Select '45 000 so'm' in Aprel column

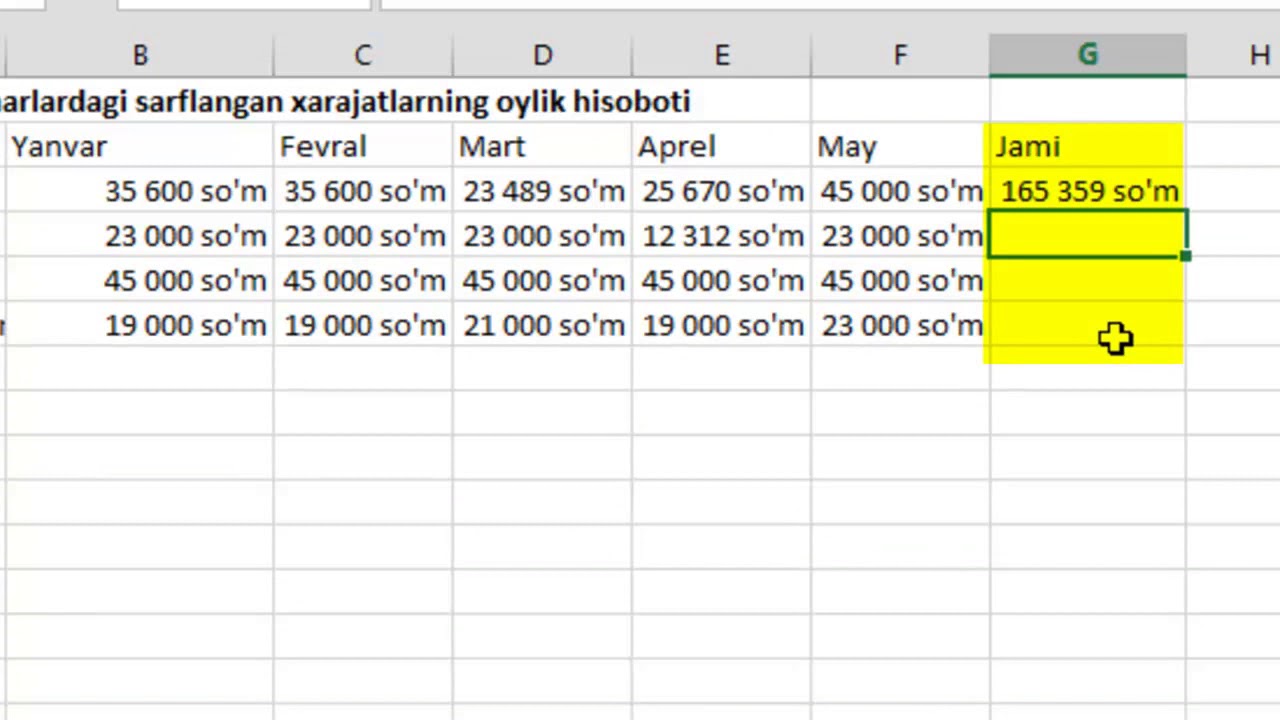721,281
